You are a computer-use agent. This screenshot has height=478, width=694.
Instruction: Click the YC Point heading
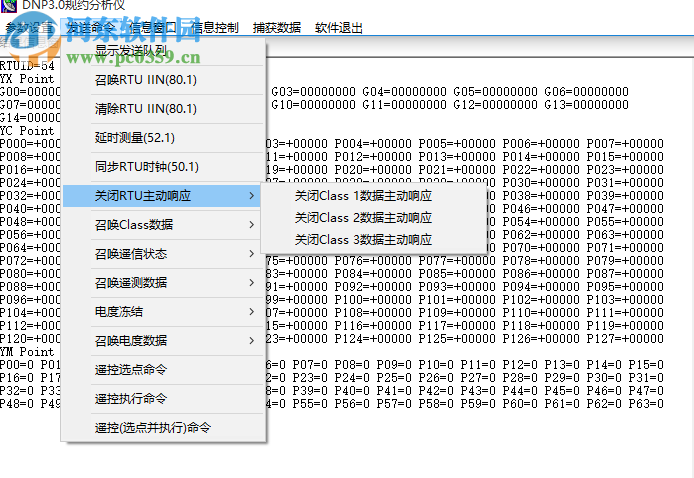(x=27, y=131)
